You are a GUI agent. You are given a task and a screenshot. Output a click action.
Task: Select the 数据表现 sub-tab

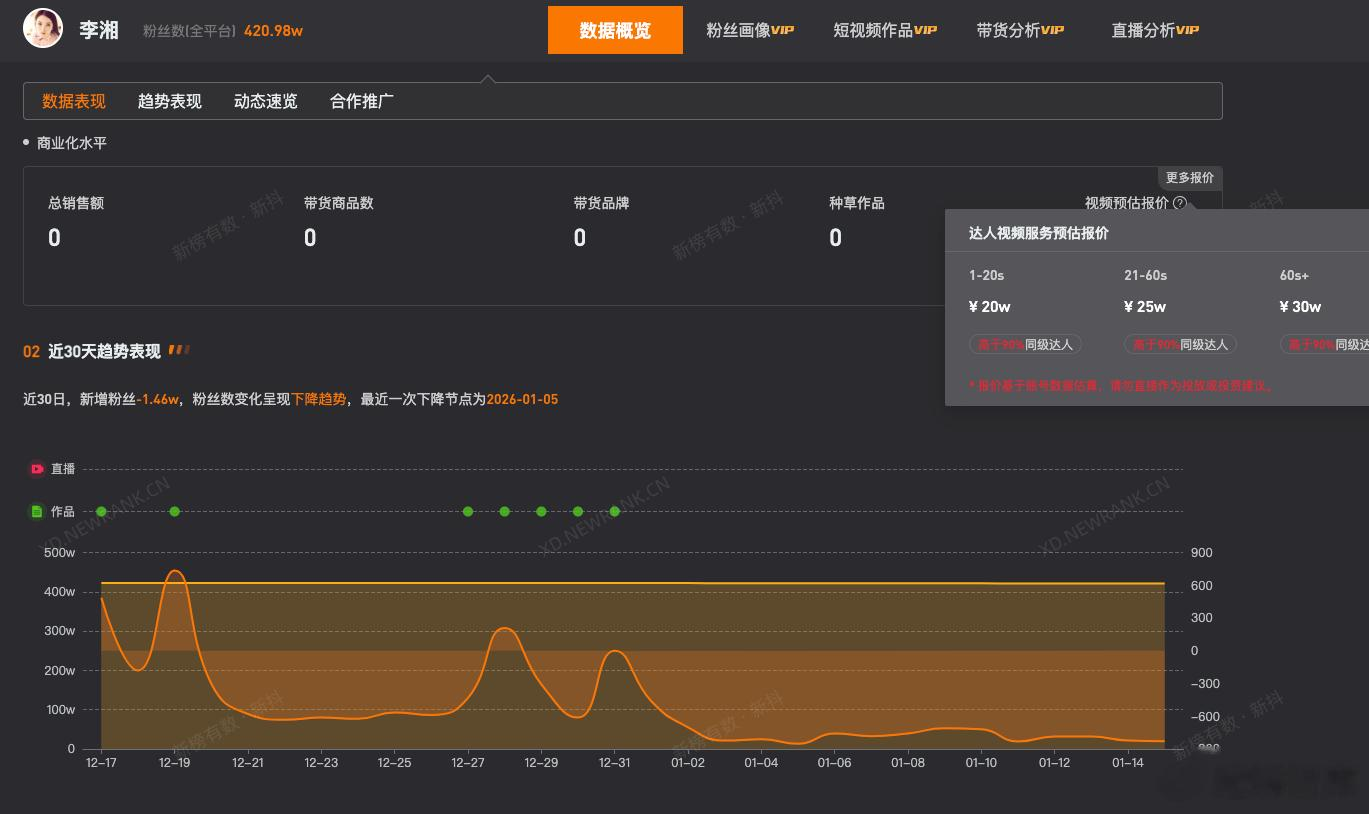(x=74, y=101)
